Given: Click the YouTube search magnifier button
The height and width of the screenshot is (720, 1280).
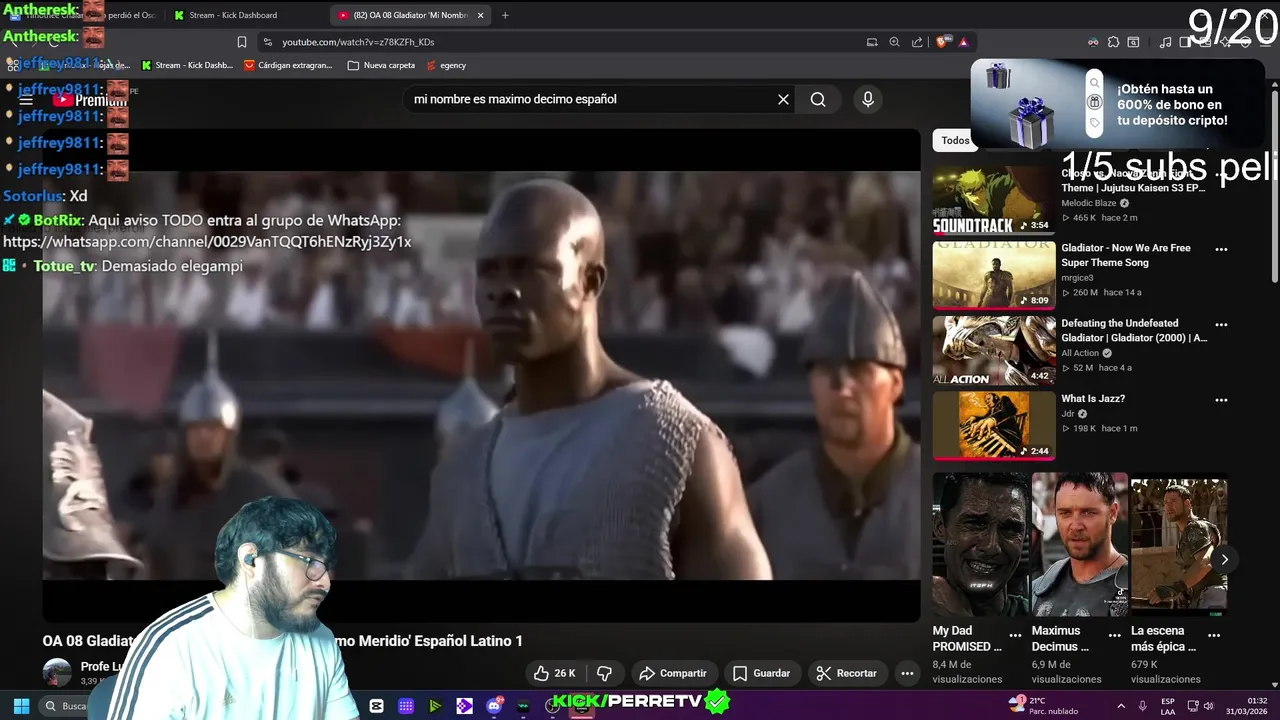Looking at the screenshot, I should pos(818,99).
